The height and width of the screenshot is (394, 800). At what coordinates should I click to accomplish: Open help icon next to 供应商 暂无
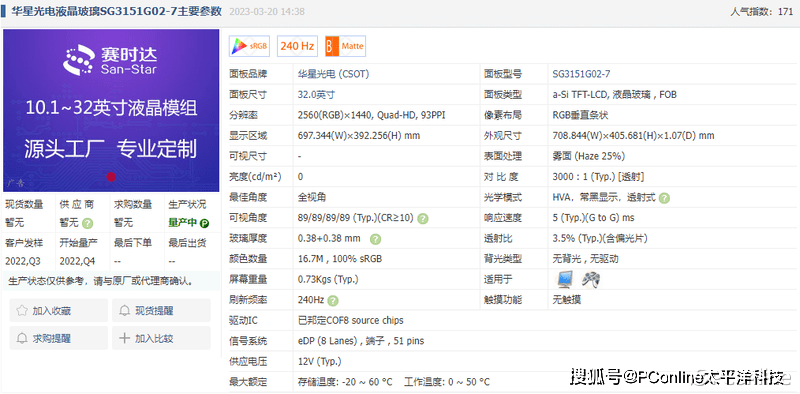88,223
